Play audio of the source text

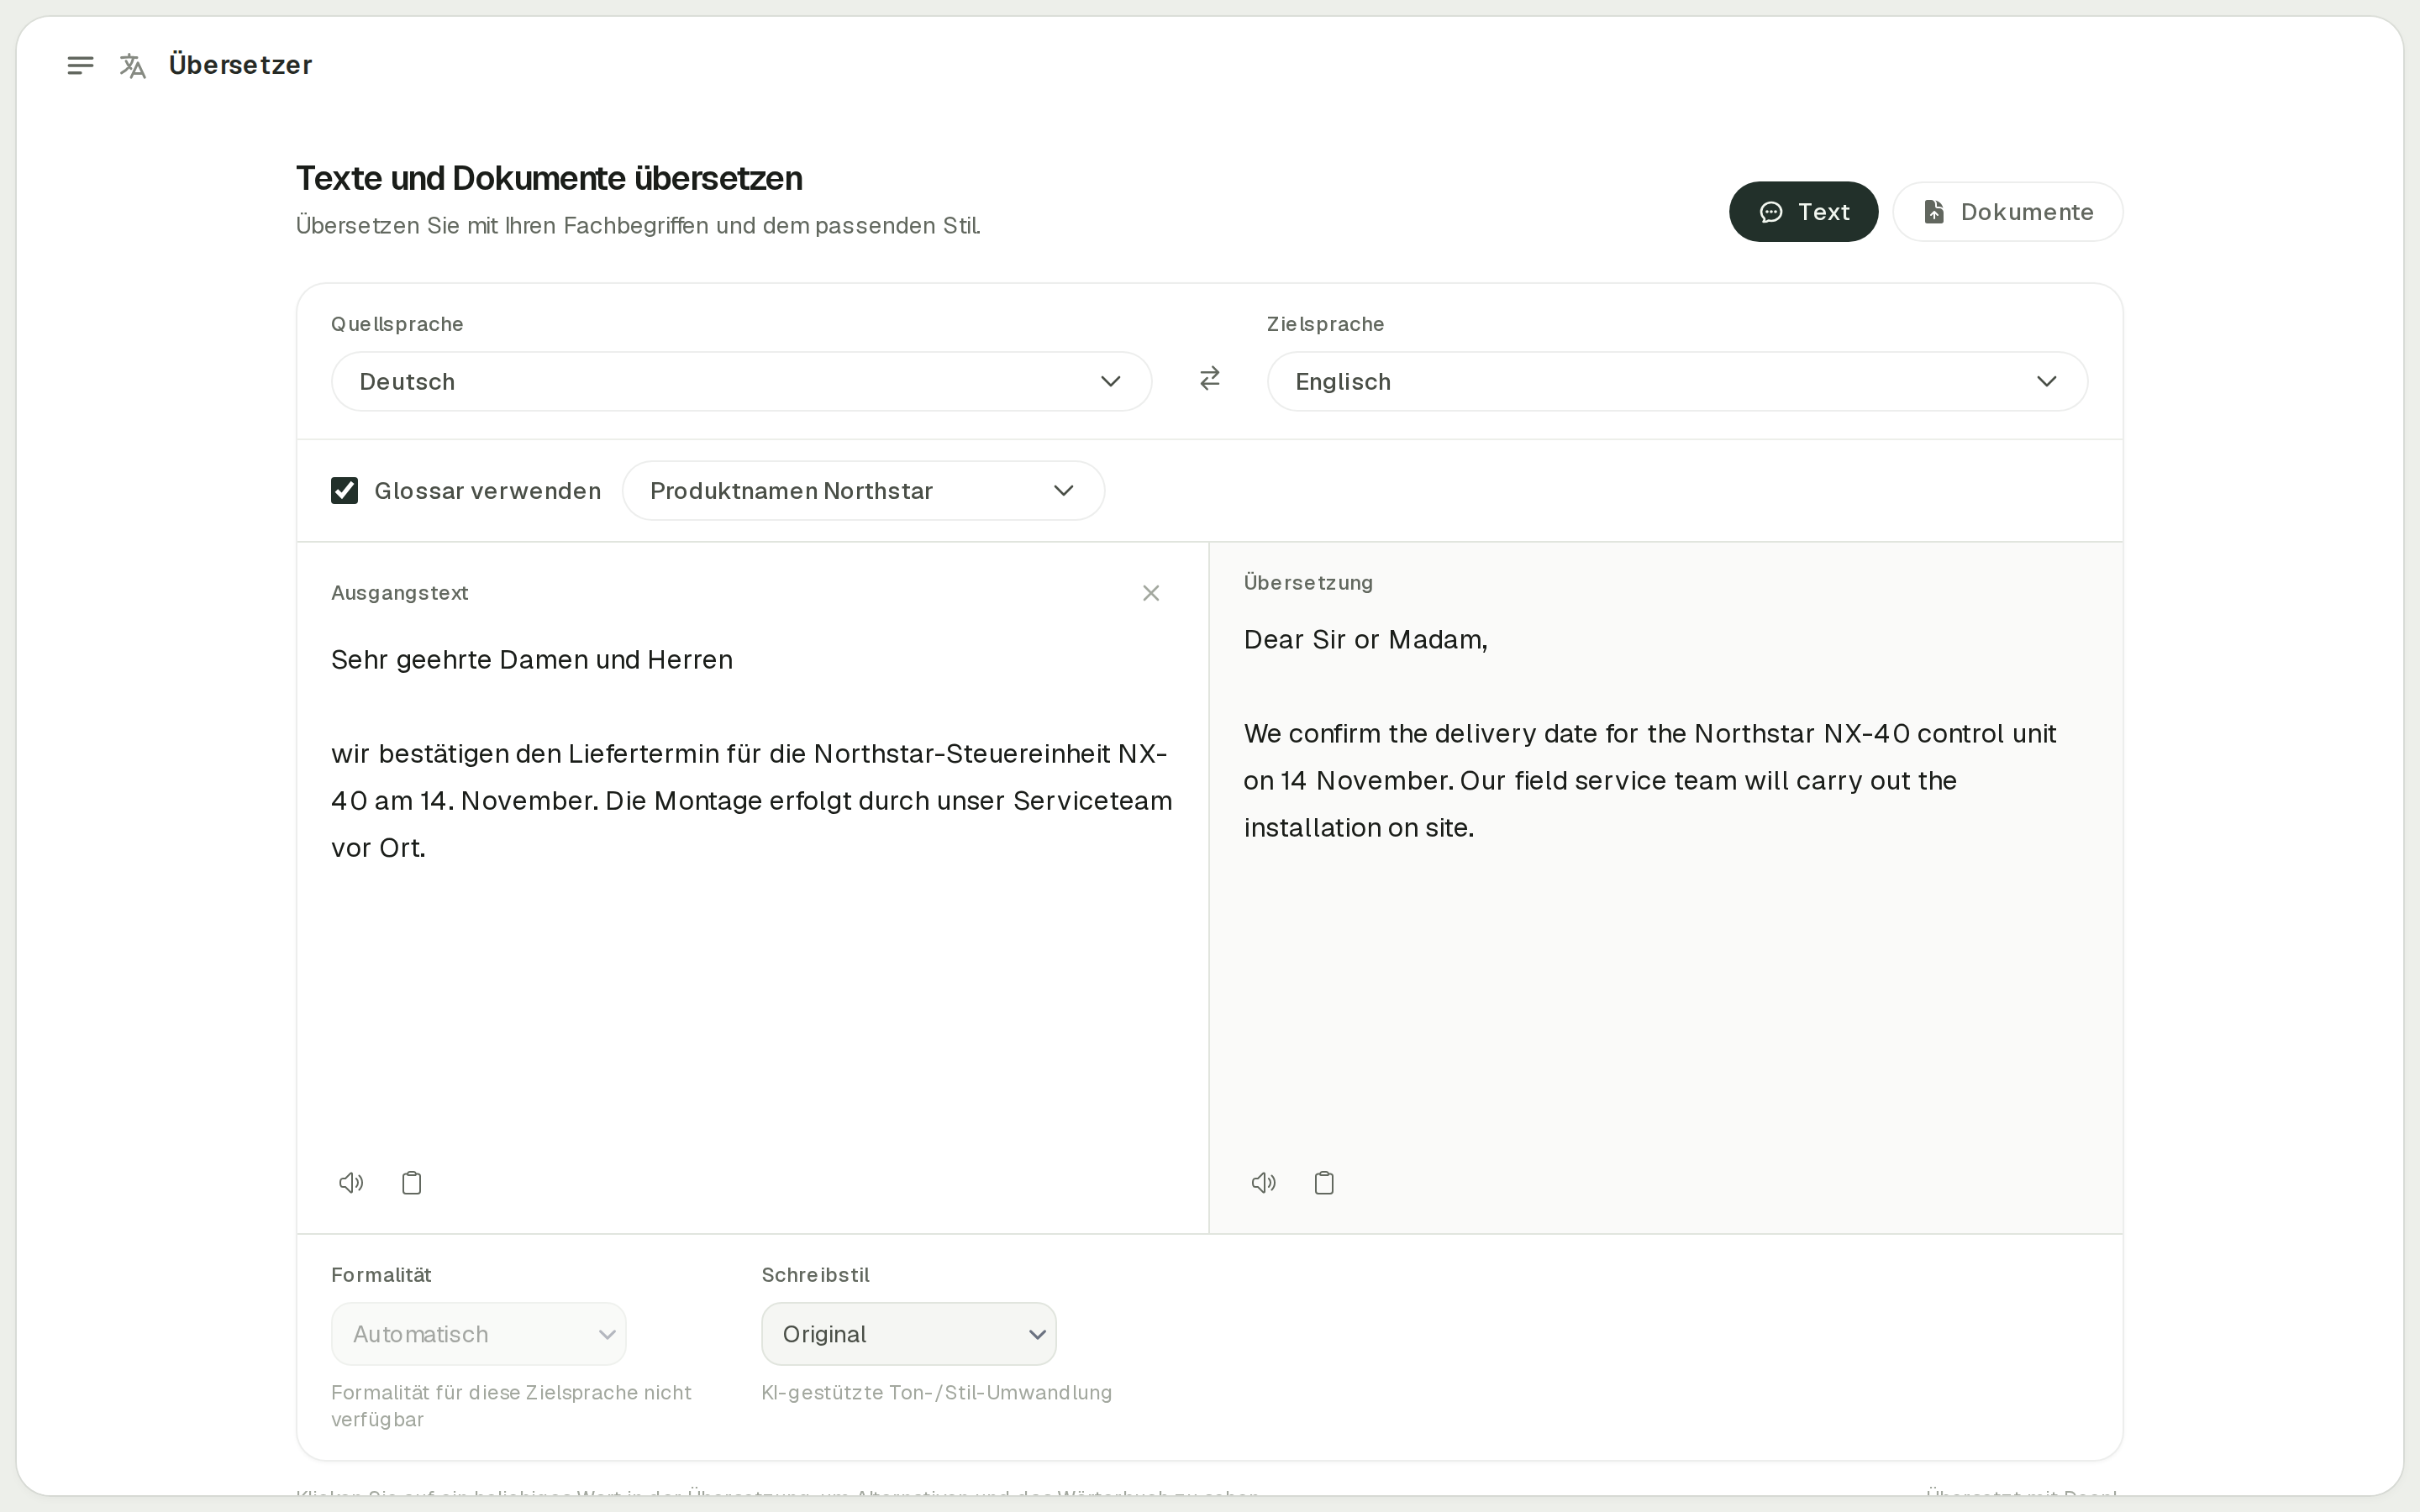coord(351,1183)
